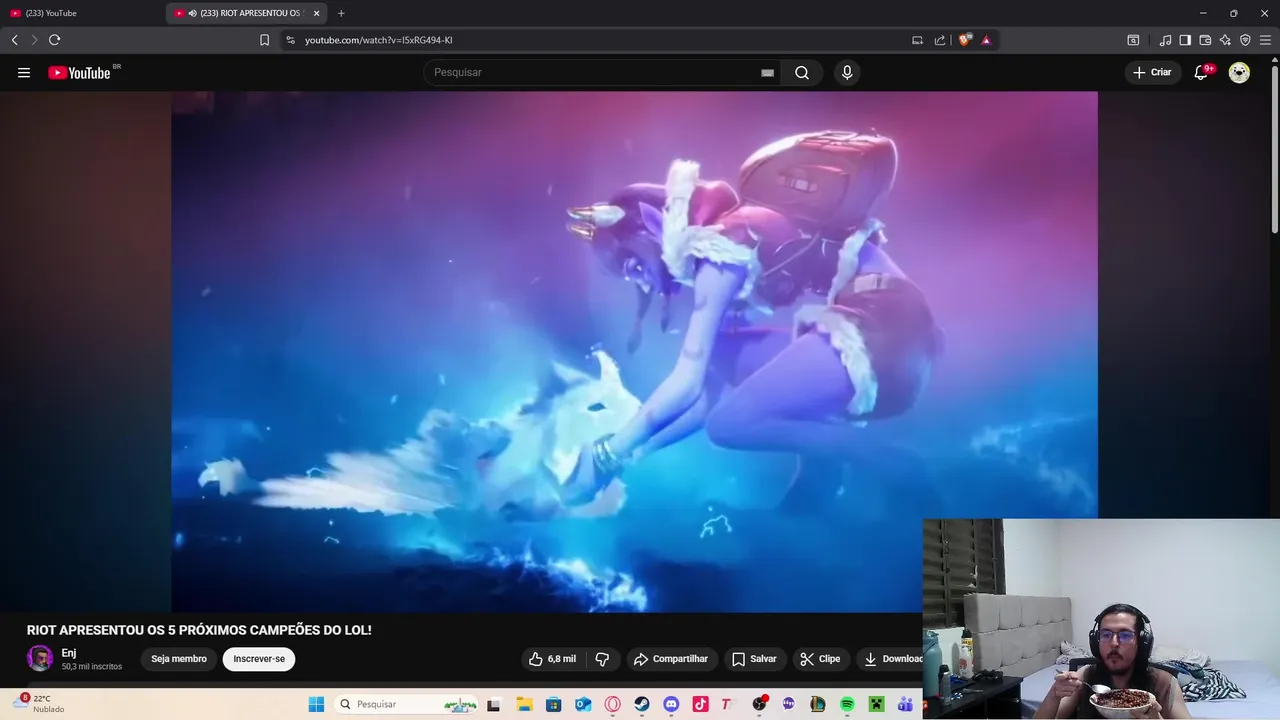The height and width of the screenshot is (720, 1280).
Task: Dislike the video
Action: [602, 659]
